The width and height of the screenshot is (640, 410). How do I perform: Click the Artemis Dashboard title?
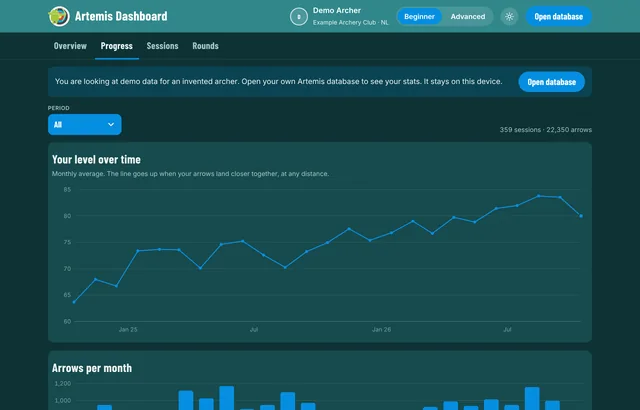point(121,16)
